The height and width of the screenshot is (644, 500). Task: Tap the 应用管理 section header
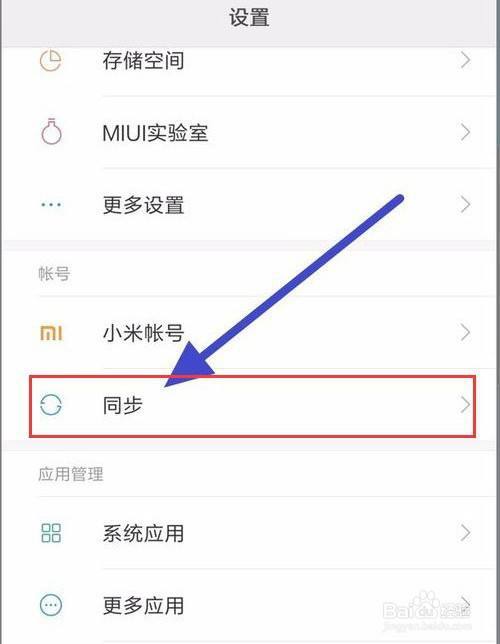[x=71, y=474]
